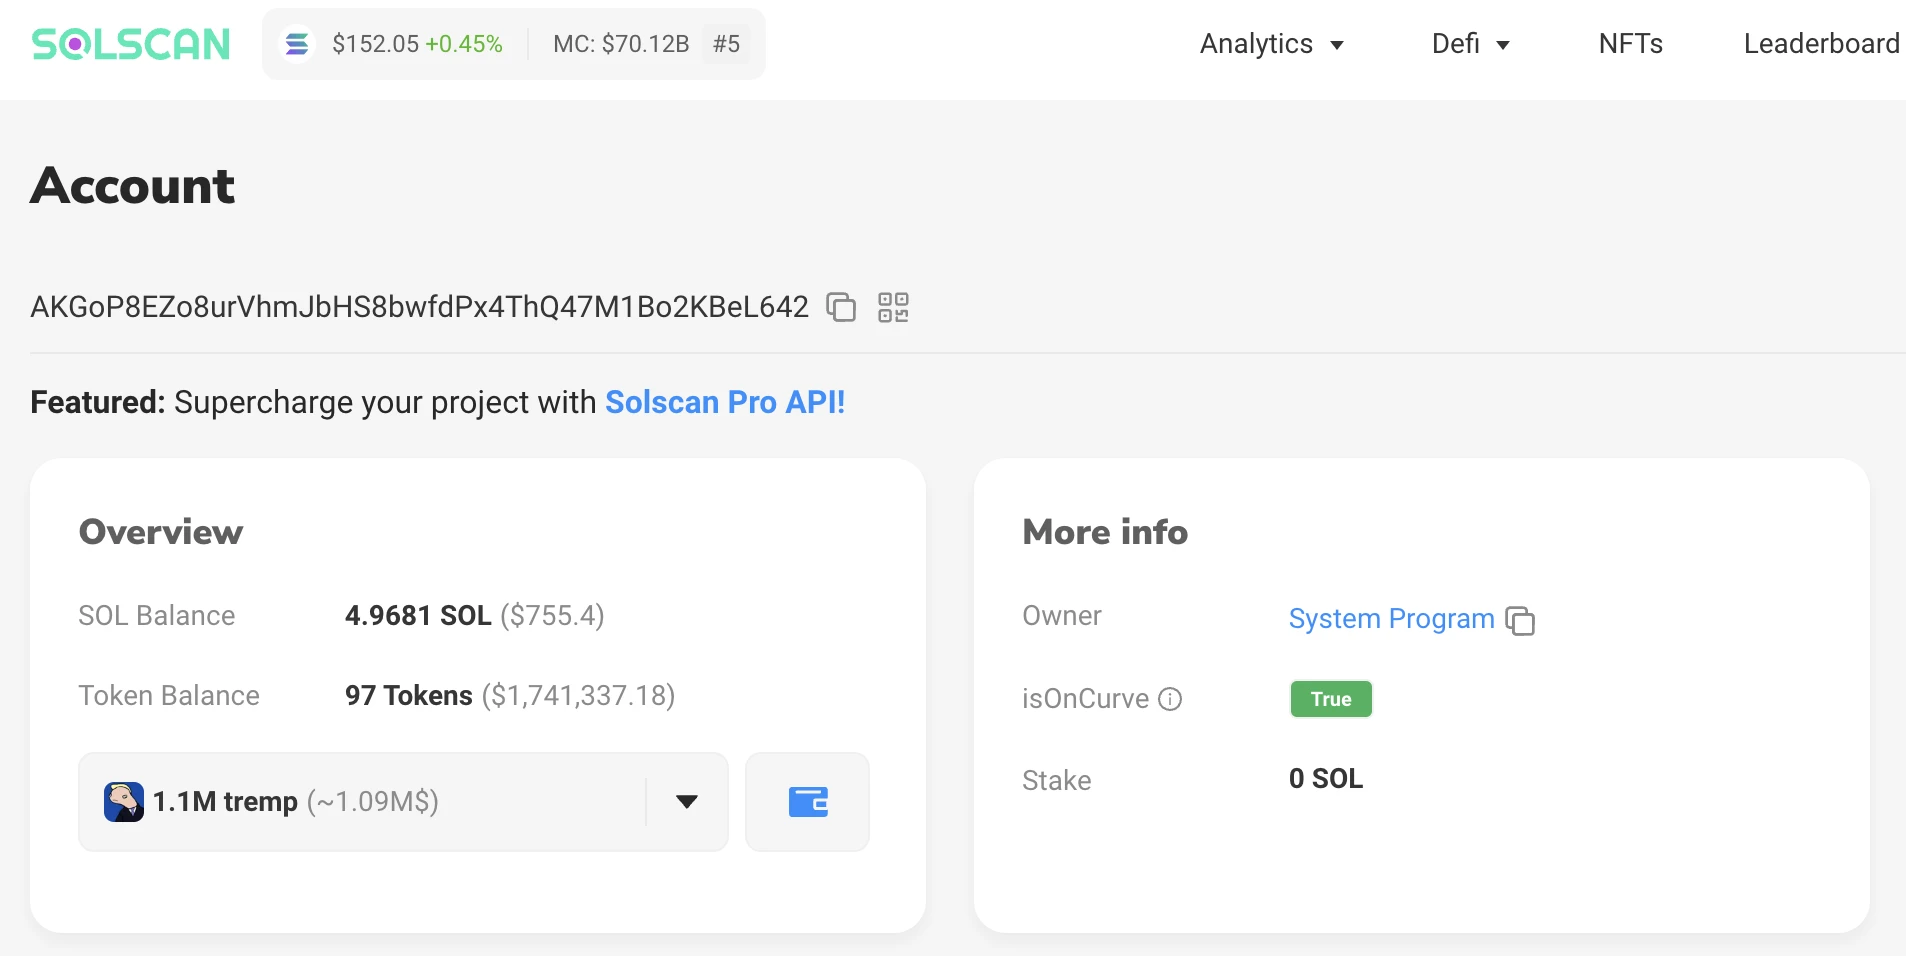Click the Solscan logo
The image size is (1906, 956).
(131, 44)
